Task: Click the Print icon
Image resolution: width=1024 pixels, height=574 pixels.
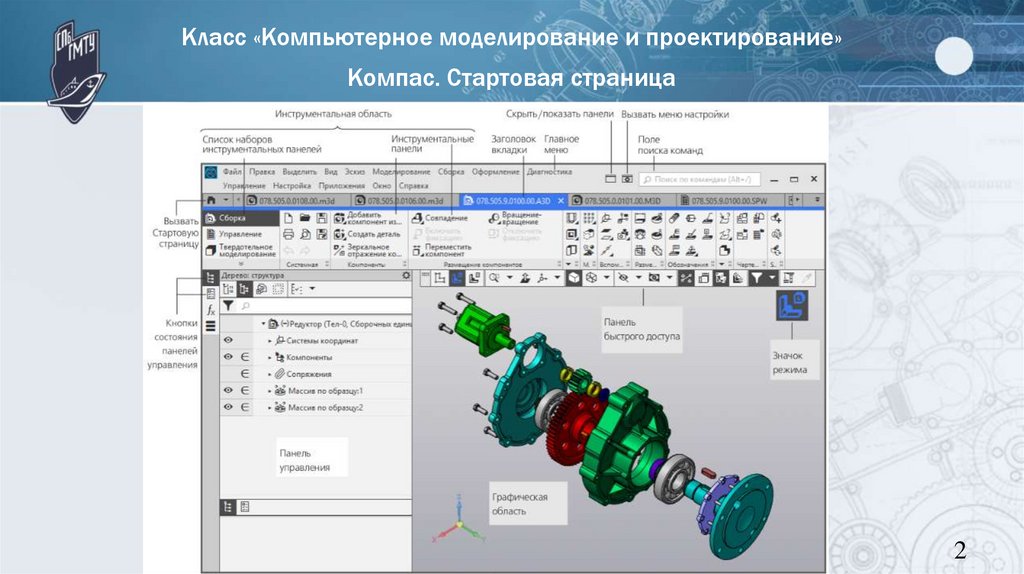Action: coord(289,234)
